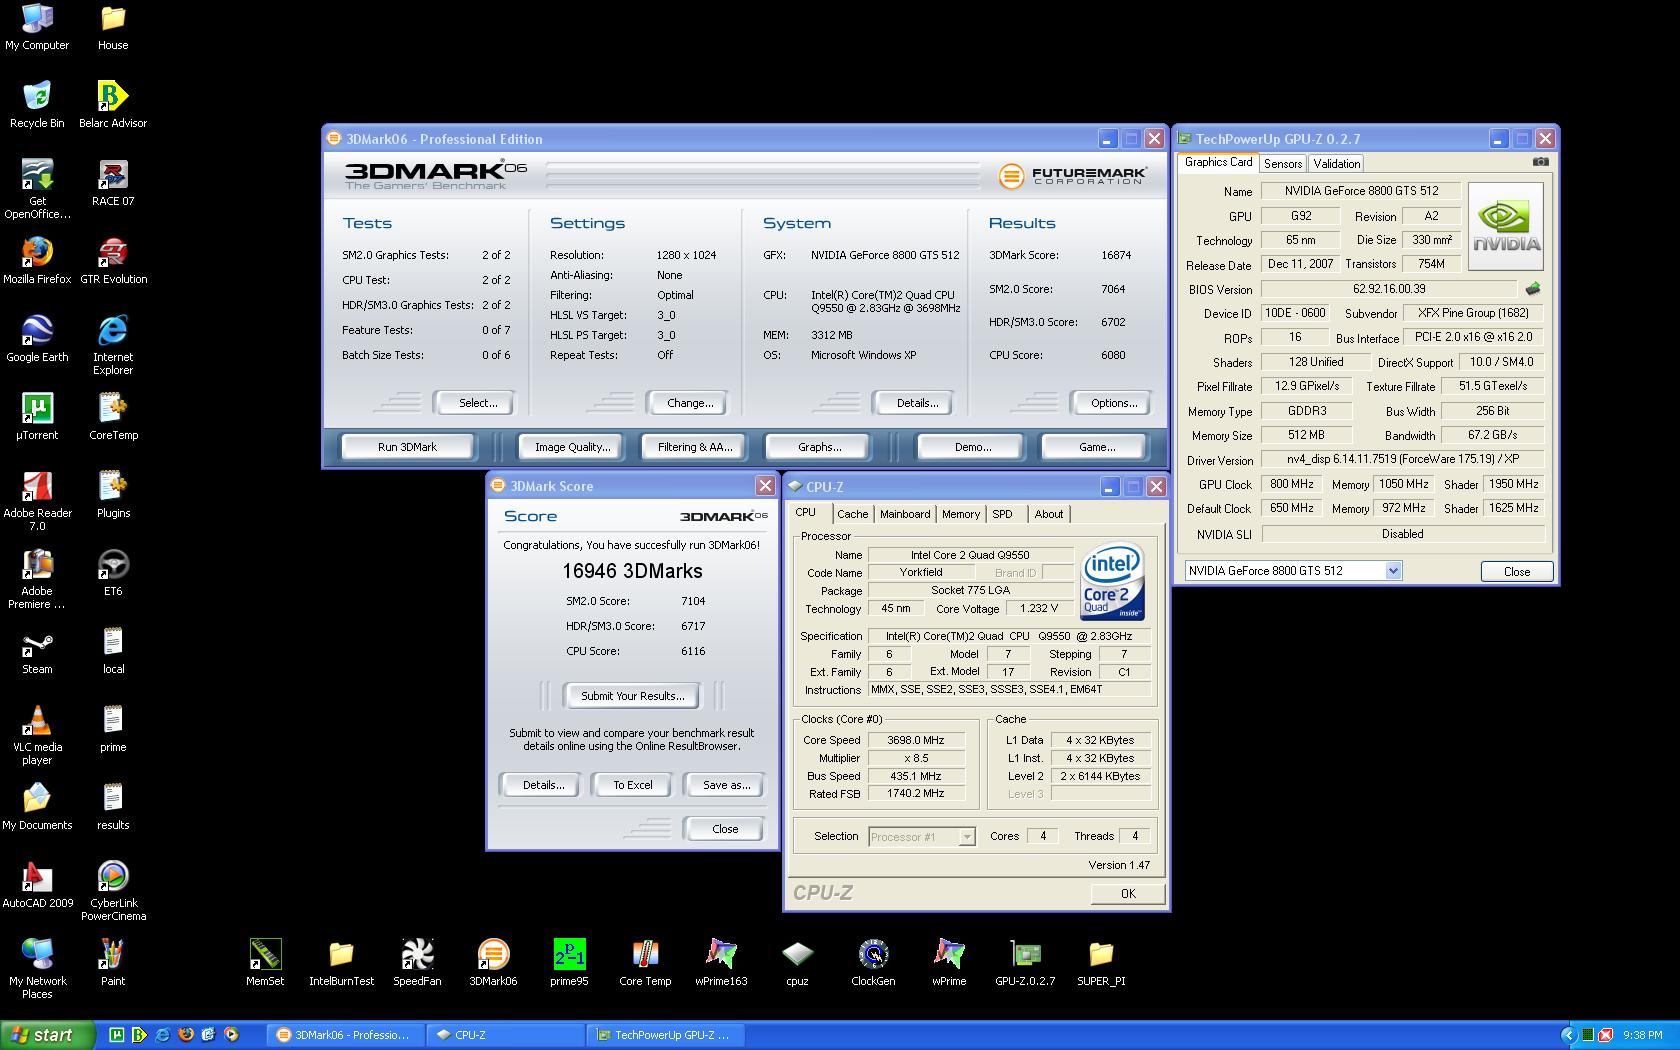
Task: Click Options... under Results in 3DMark06
Action: click(1114, 403)
